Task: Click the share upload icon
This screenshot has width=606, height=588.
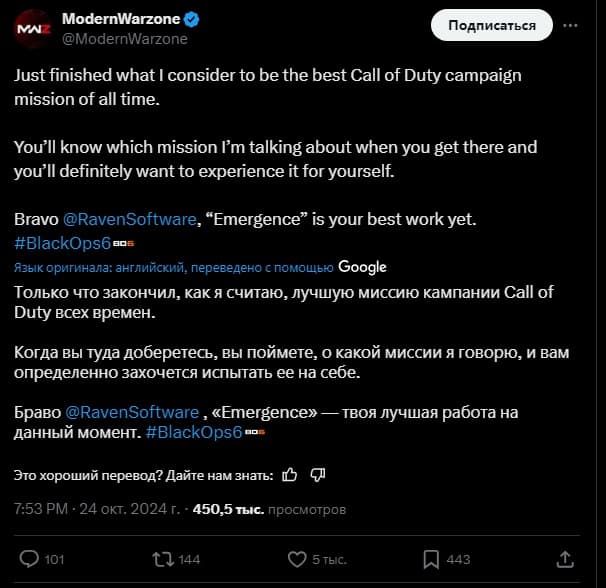Action: tap(565, 559)
